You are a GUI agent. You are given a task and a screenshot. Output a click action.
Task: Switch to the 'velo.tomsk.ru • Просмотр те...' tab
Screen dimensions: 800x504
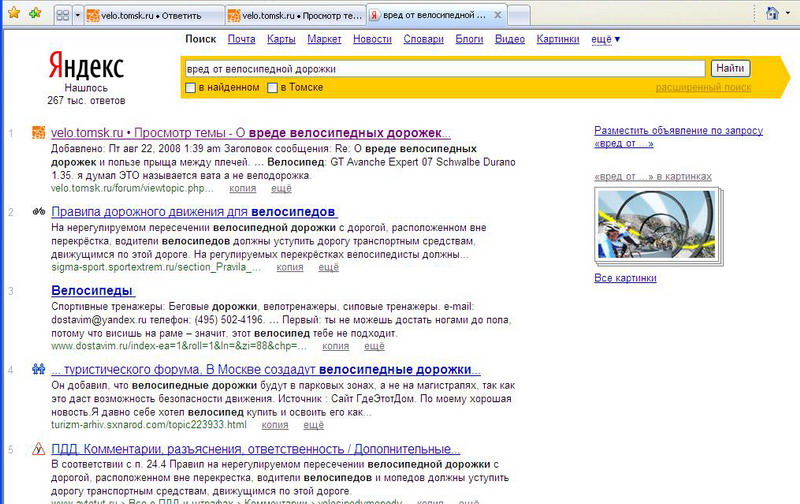point(295,16)
